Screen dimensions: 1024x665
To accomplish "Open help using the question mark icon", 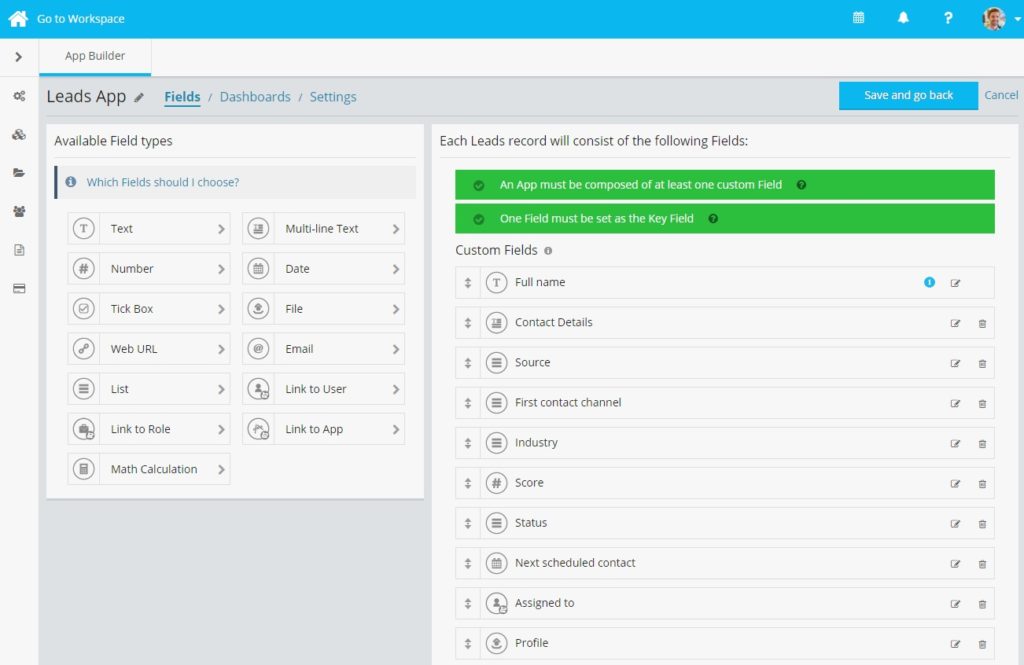I will tap(948, 18).
